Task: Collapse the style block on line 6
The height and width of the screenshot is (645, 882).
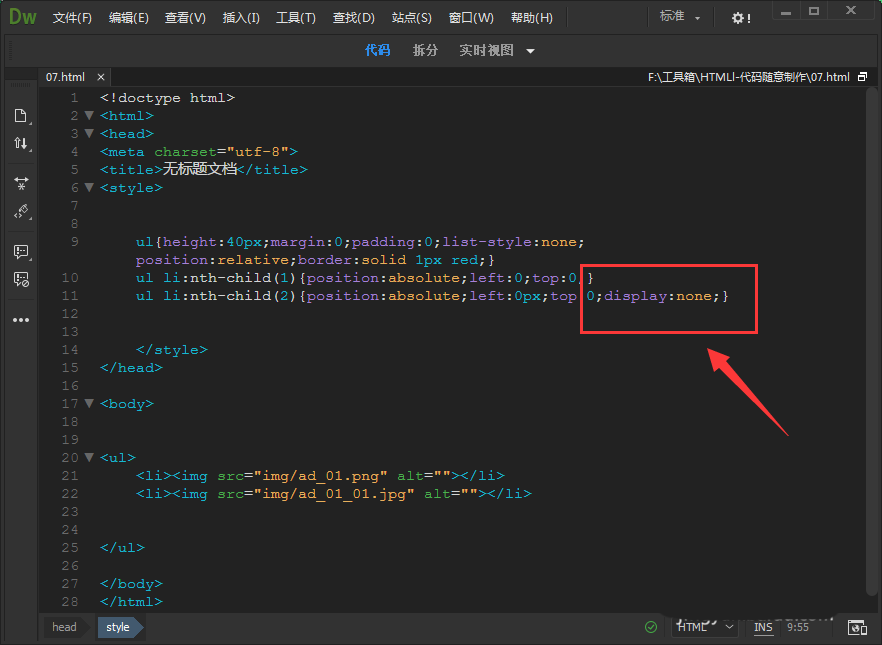Action: click(89, 188)
